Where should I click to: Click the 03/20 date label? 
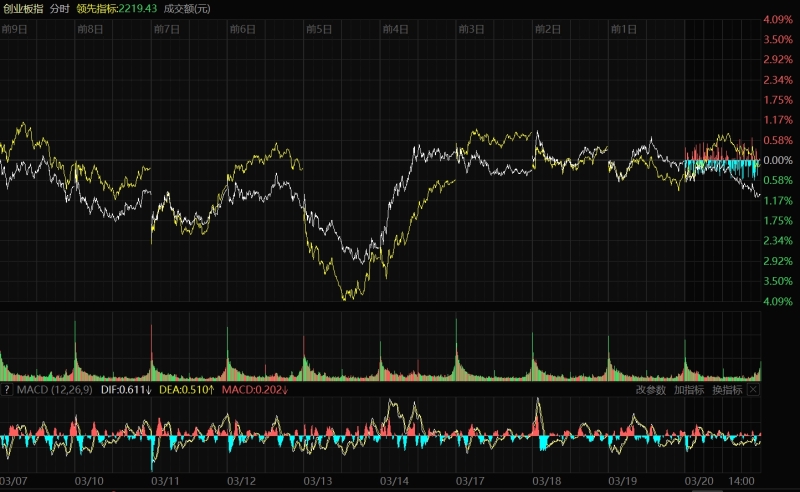pyautogui.click(x=698, y=481)
